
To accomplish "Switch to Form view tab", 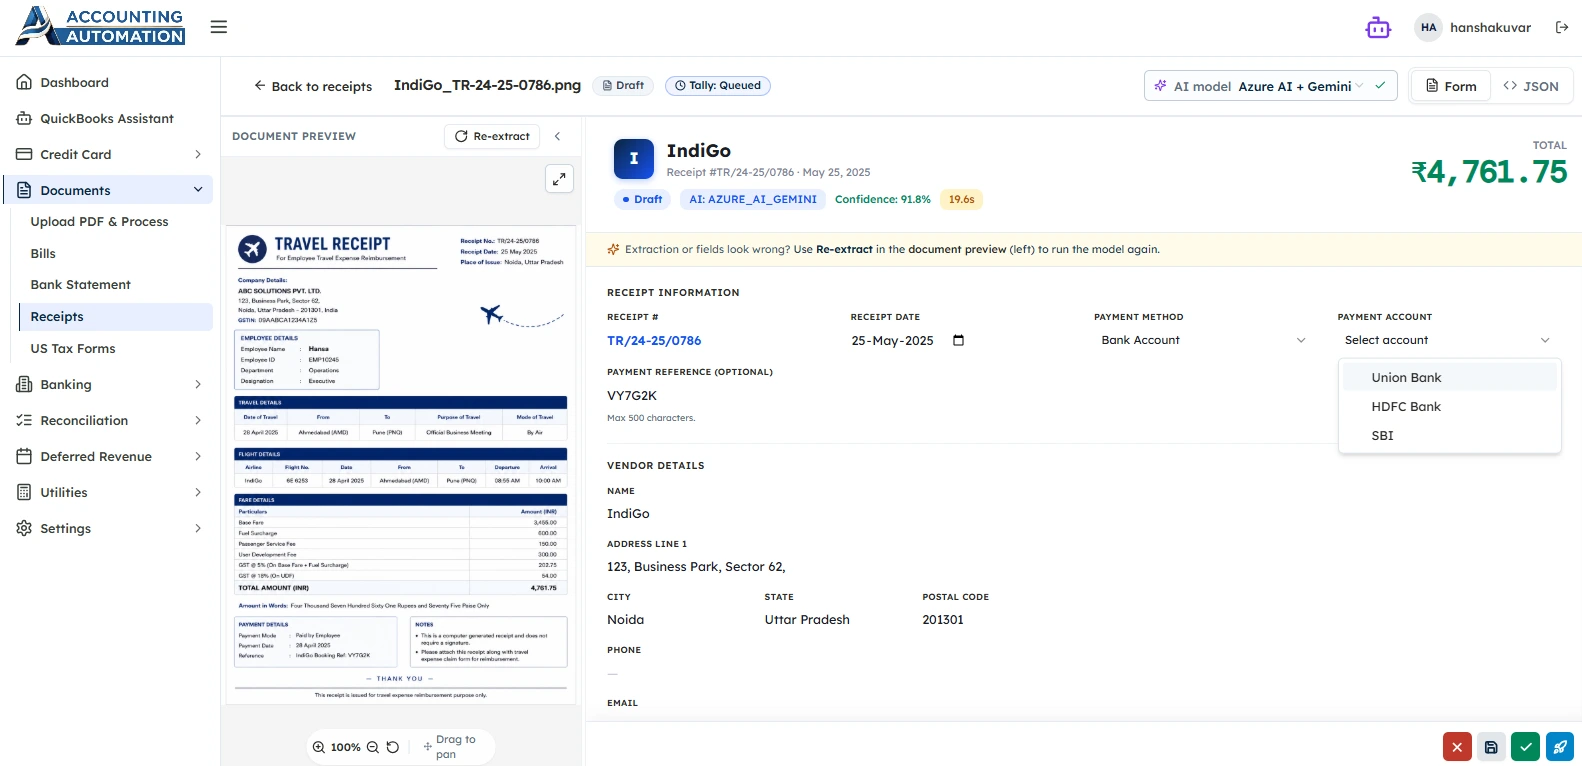I will click(x=1451, y=86).
